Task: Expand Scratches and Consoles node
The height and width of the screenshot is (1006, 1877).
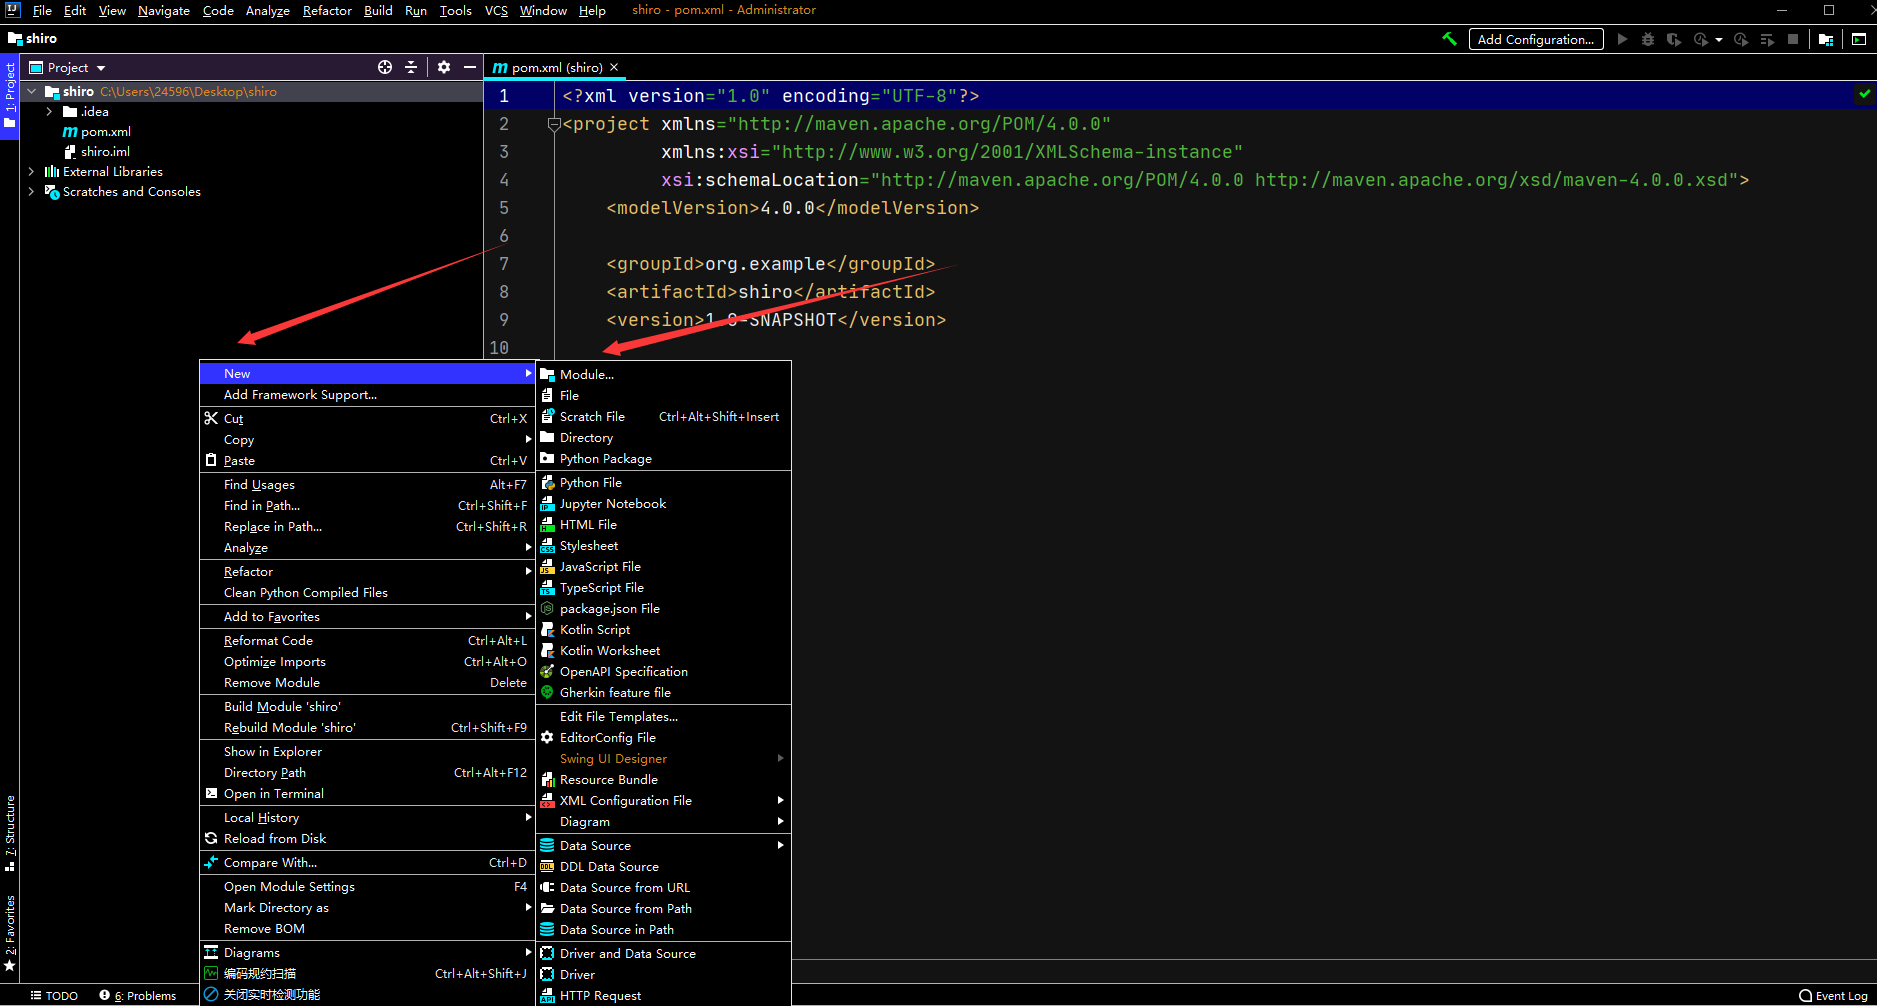Action: click(32, 191)
